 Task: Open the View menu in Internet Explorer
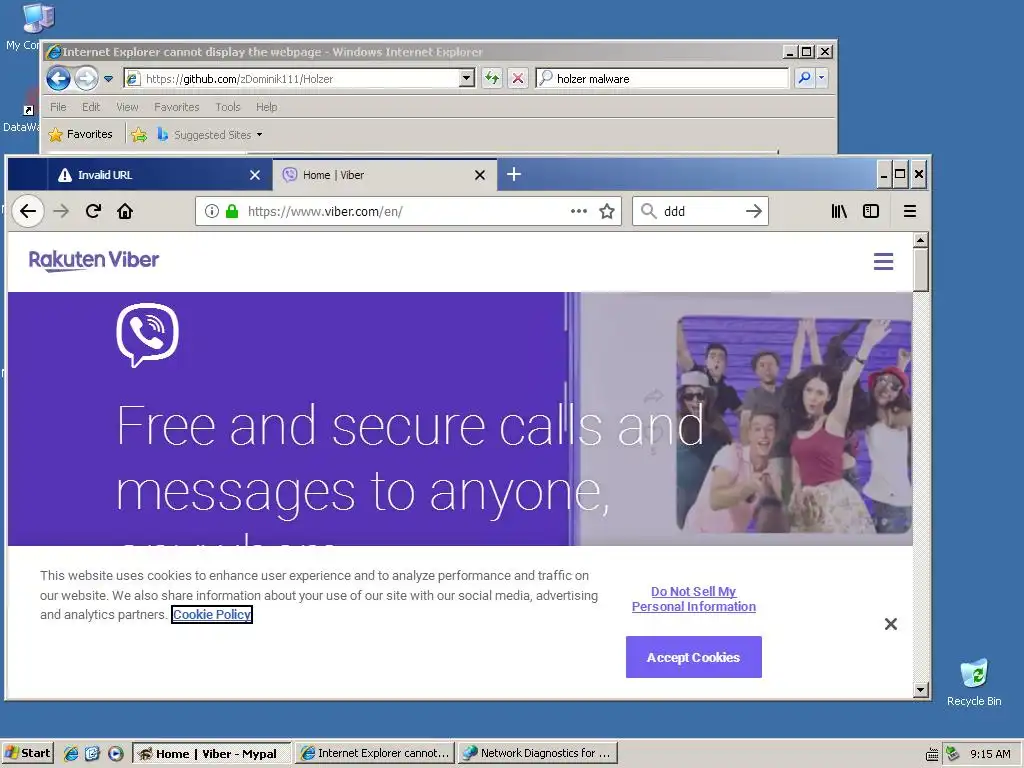point(127,107)
